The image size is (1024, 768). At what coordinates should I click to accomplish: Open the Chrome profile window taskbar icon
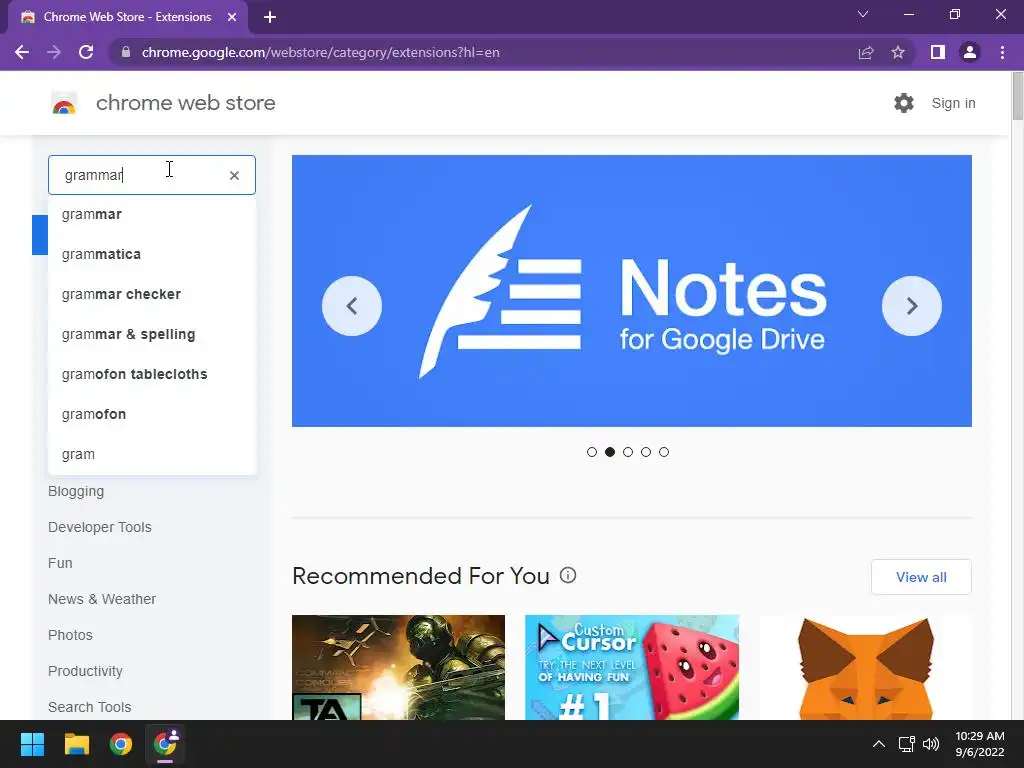point(165,744)
